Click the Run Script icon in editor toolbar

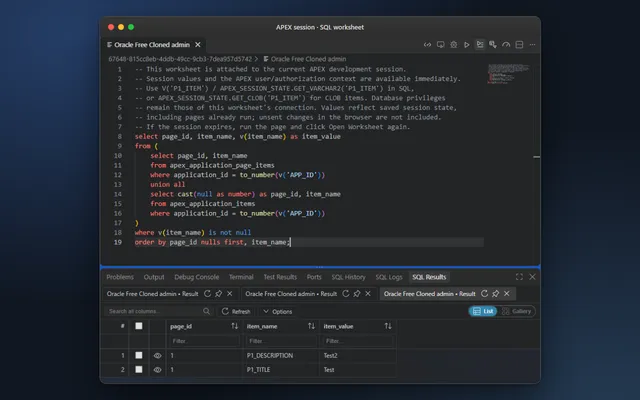(480, 44)
